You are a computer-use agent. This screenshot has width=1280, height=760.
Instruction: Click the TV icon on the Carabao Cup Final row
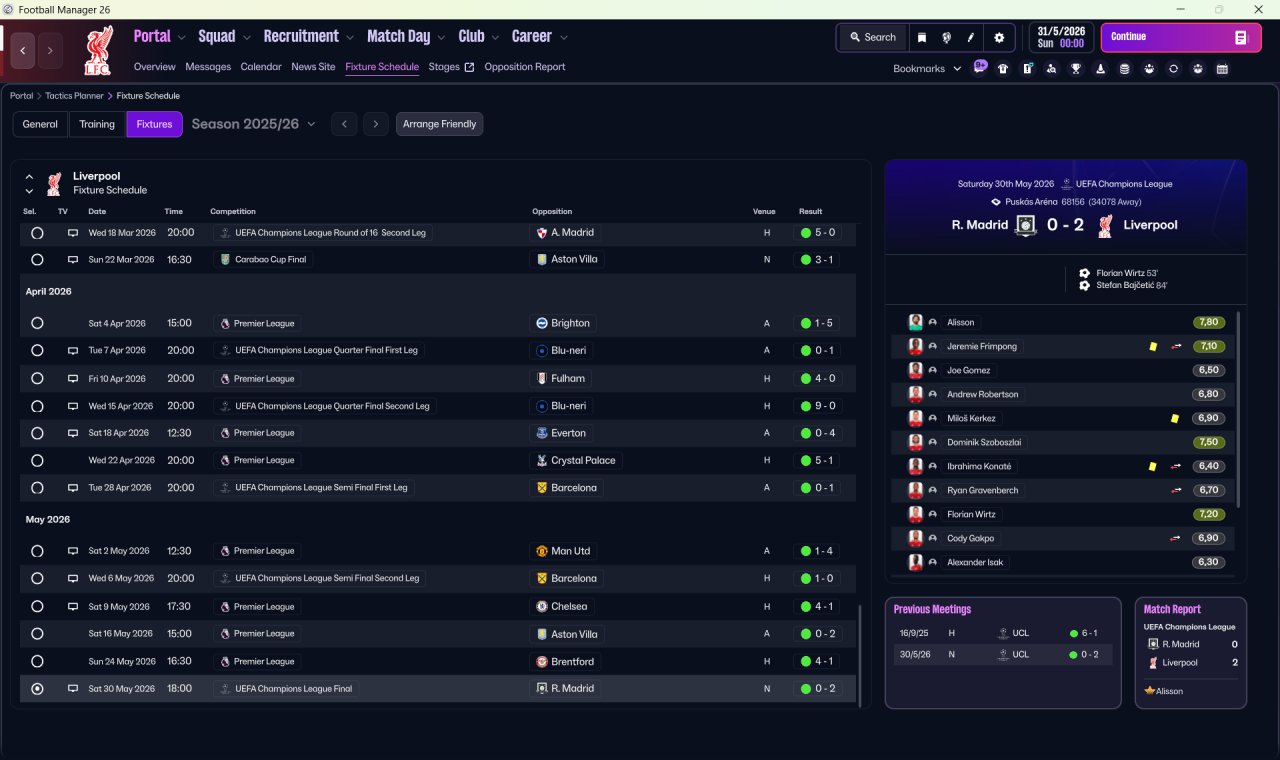point(73,259)
